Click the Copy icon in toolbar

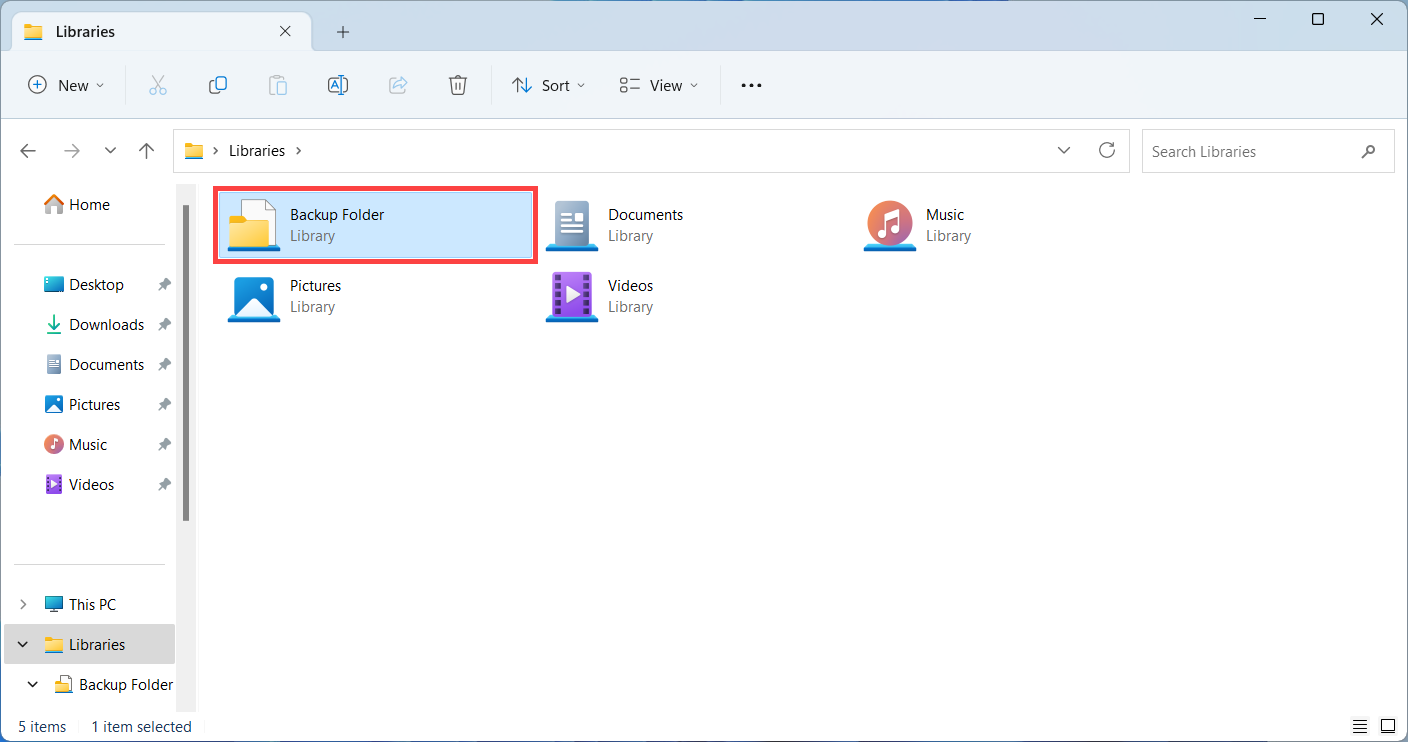tap(218, 86)
